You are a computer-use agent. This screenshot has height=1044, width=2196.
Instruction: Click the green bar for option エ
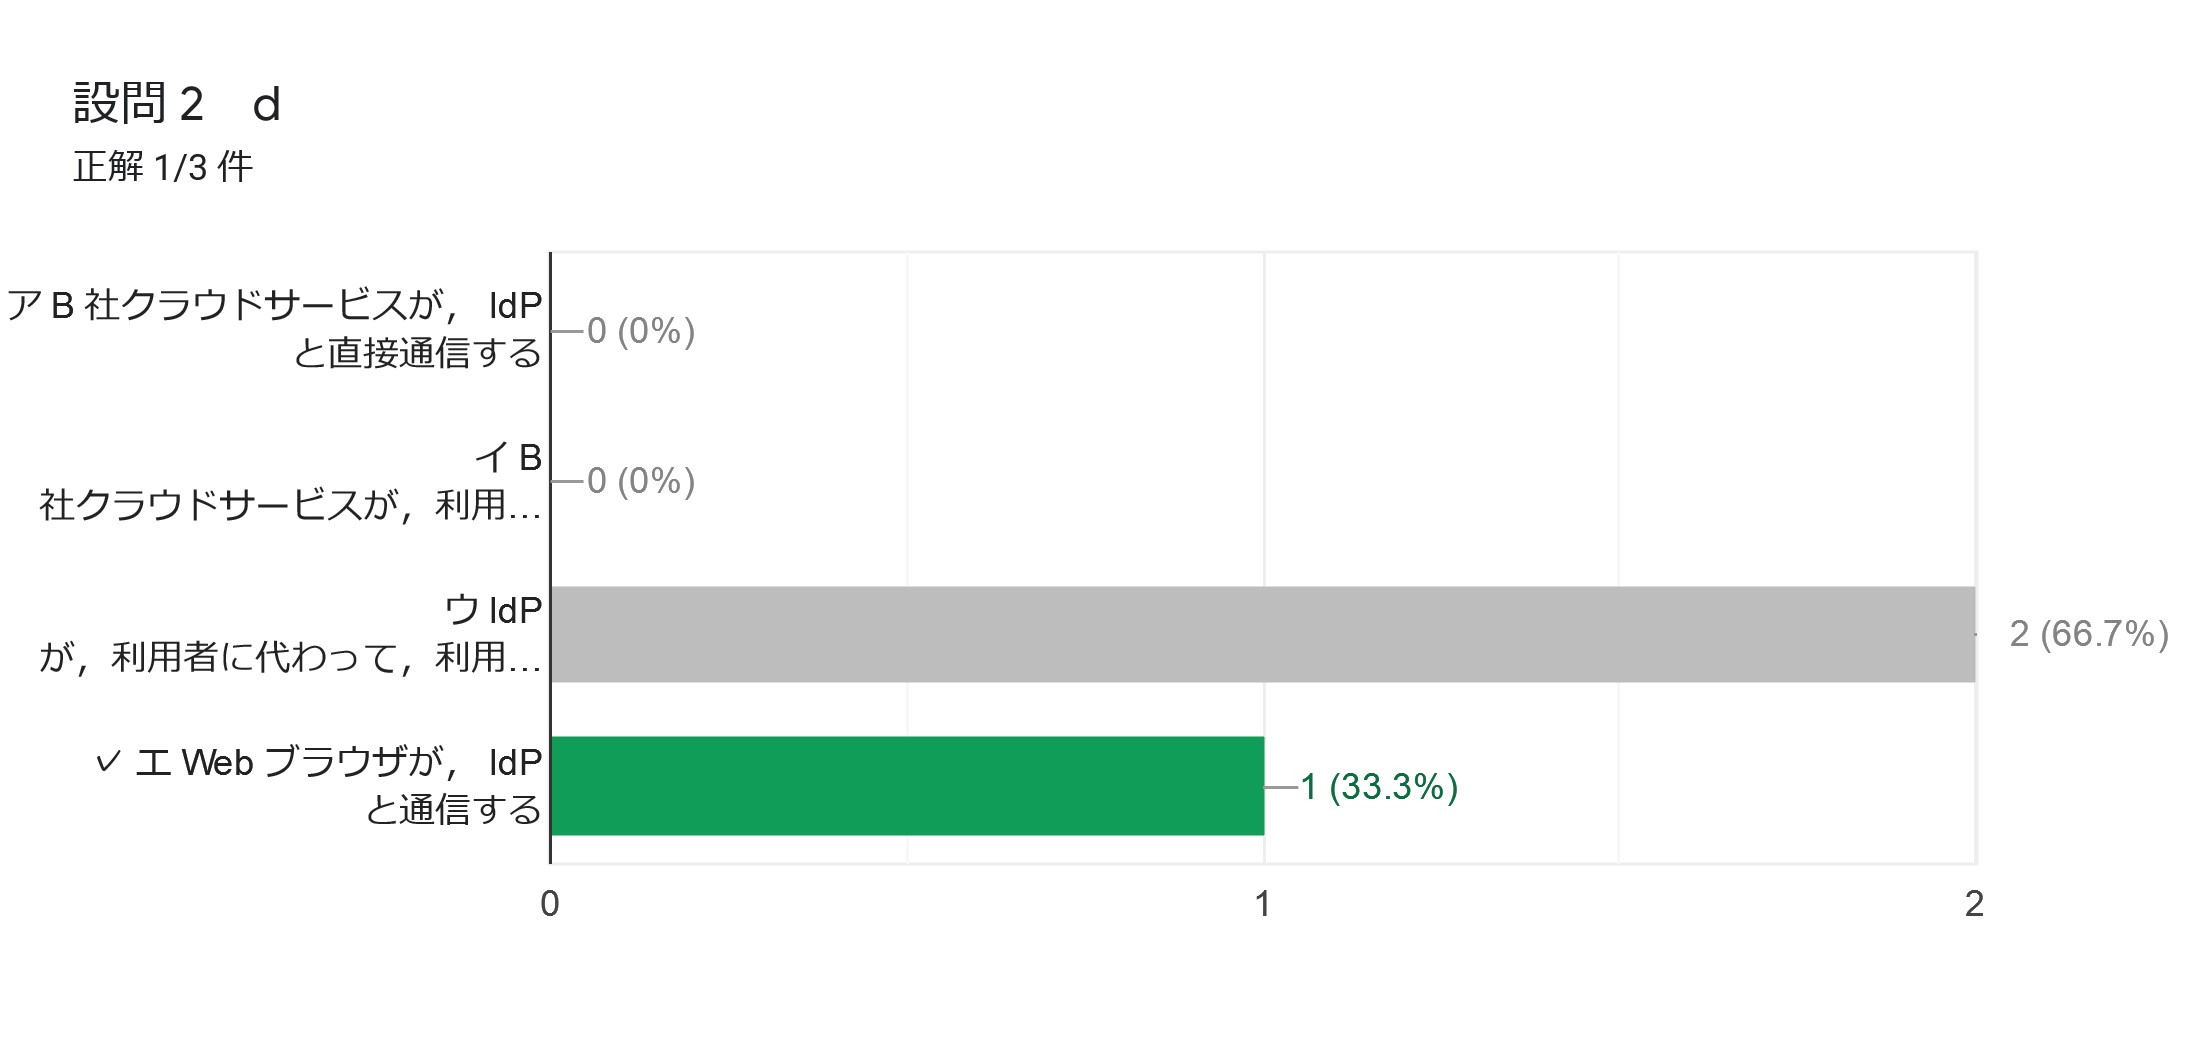point(907,786)
